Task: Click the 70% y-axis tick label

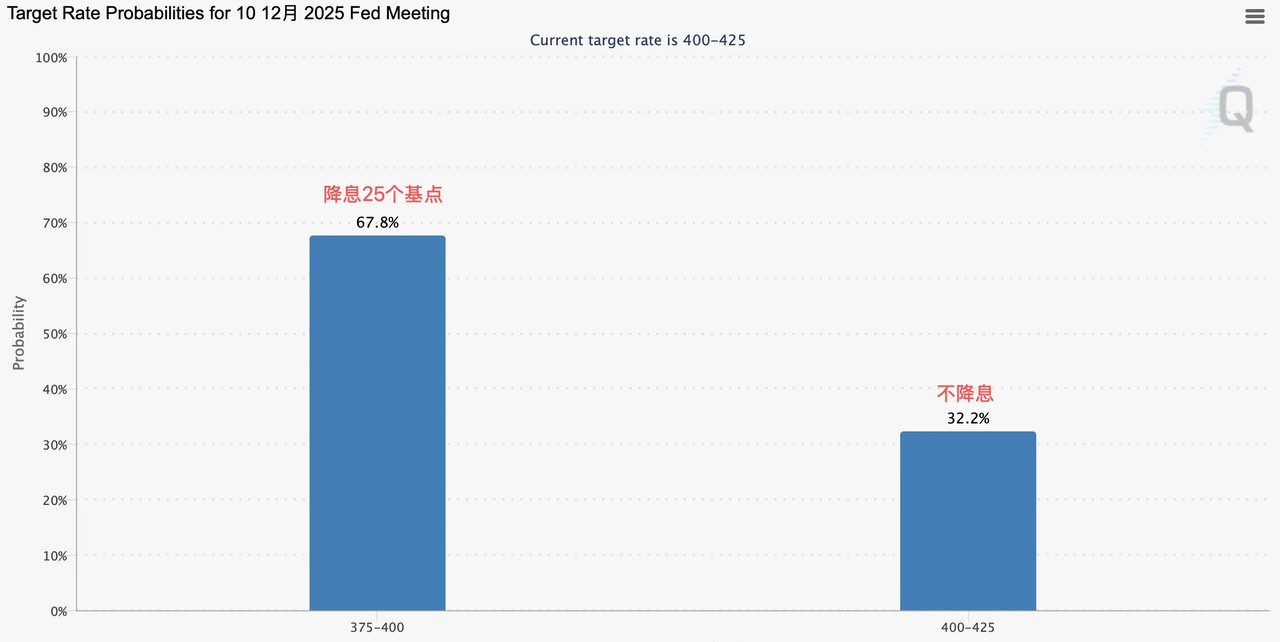Action: pos(54,223)
